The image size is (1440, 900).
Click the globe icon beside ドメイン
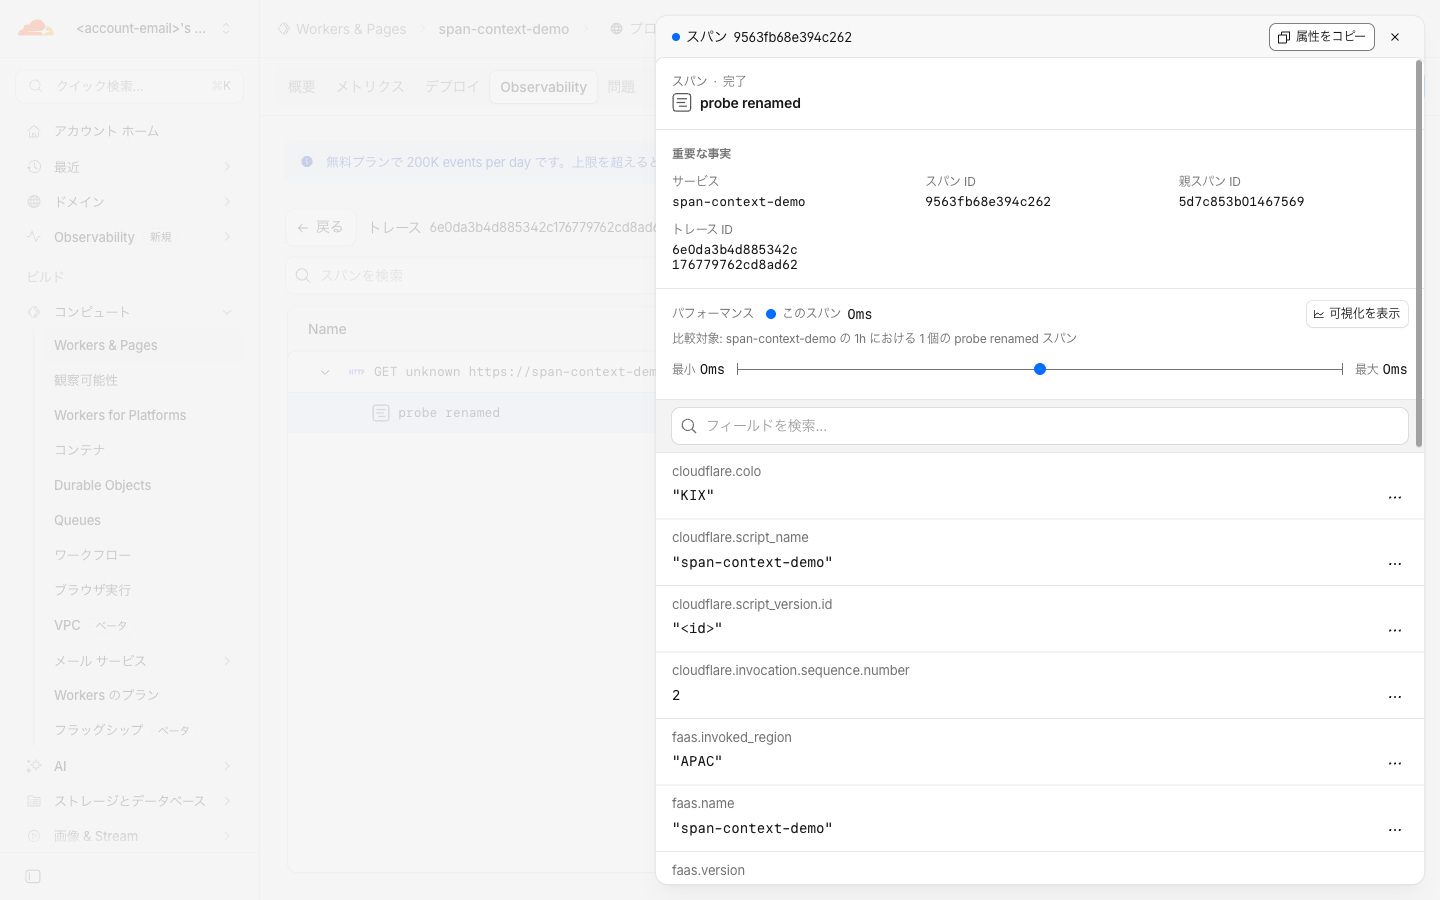coord(34,202)
